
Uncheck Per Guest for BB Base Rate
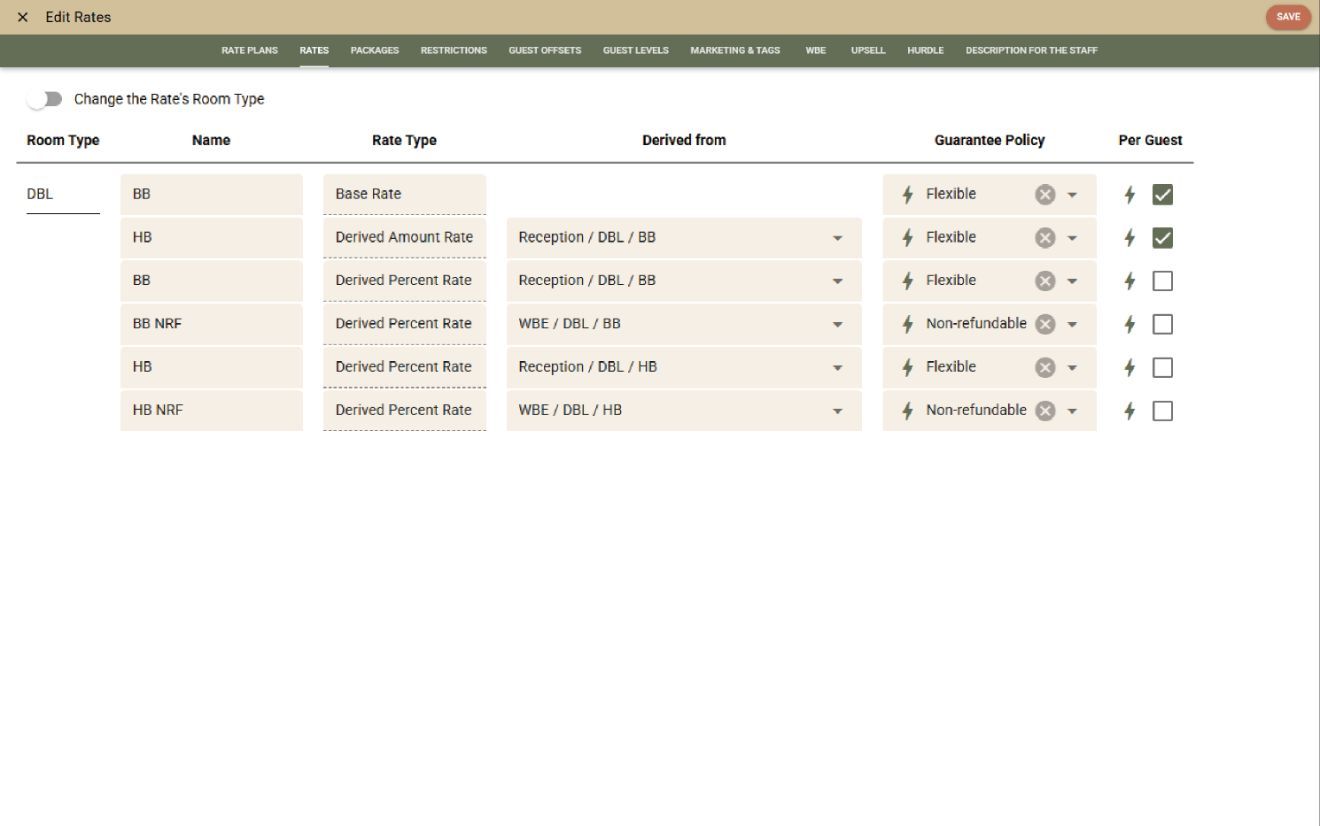1162,195
